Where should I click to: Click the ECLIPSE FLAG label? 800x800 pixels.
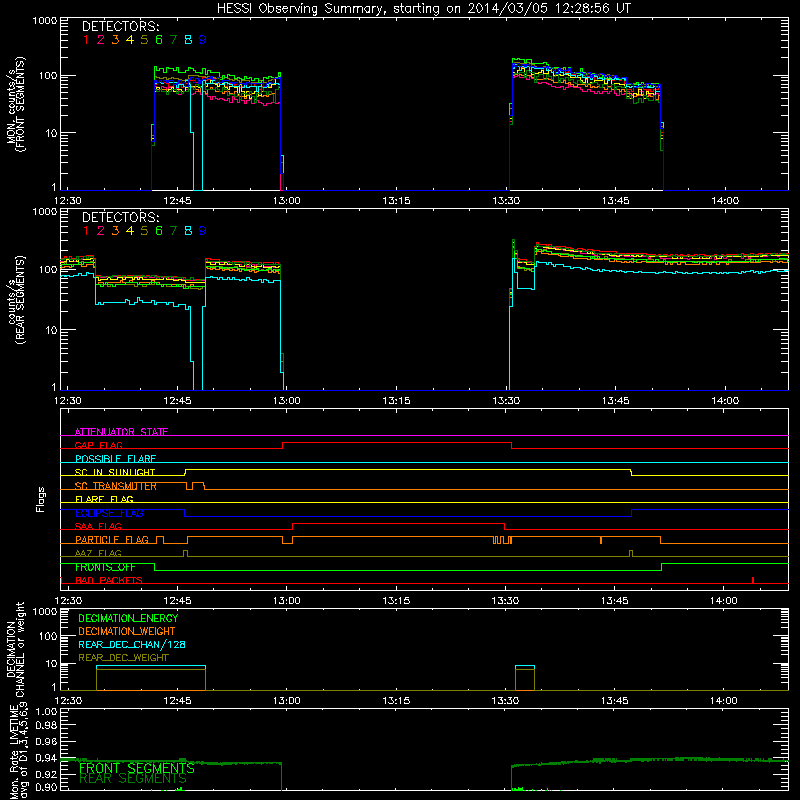(x=109, y=513)
